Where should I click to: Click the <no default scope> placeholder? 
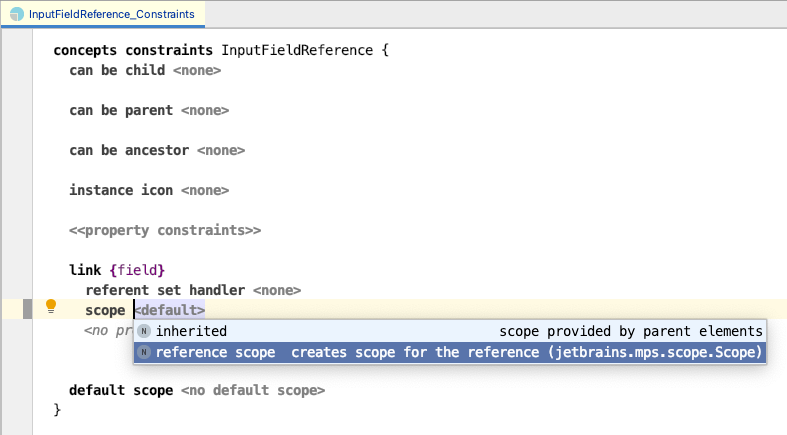click(253, 390)
